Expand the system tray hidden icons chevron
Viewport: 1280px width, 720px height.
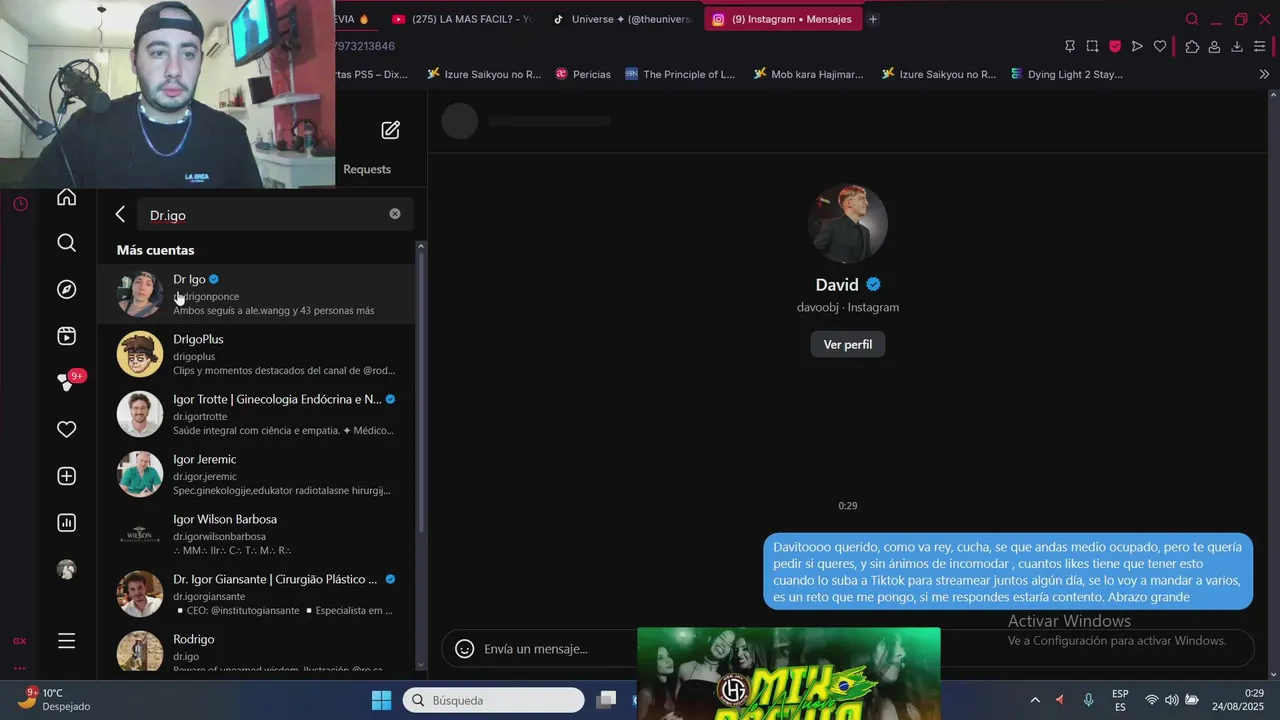click(x=1035, y=700)
